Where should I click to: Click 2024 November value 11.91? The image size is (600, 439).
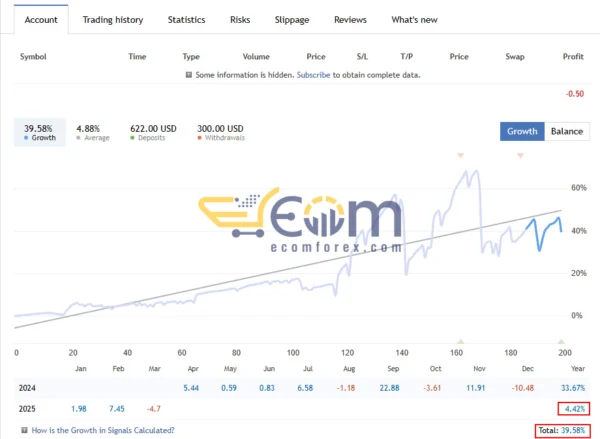tap(475, 388)
